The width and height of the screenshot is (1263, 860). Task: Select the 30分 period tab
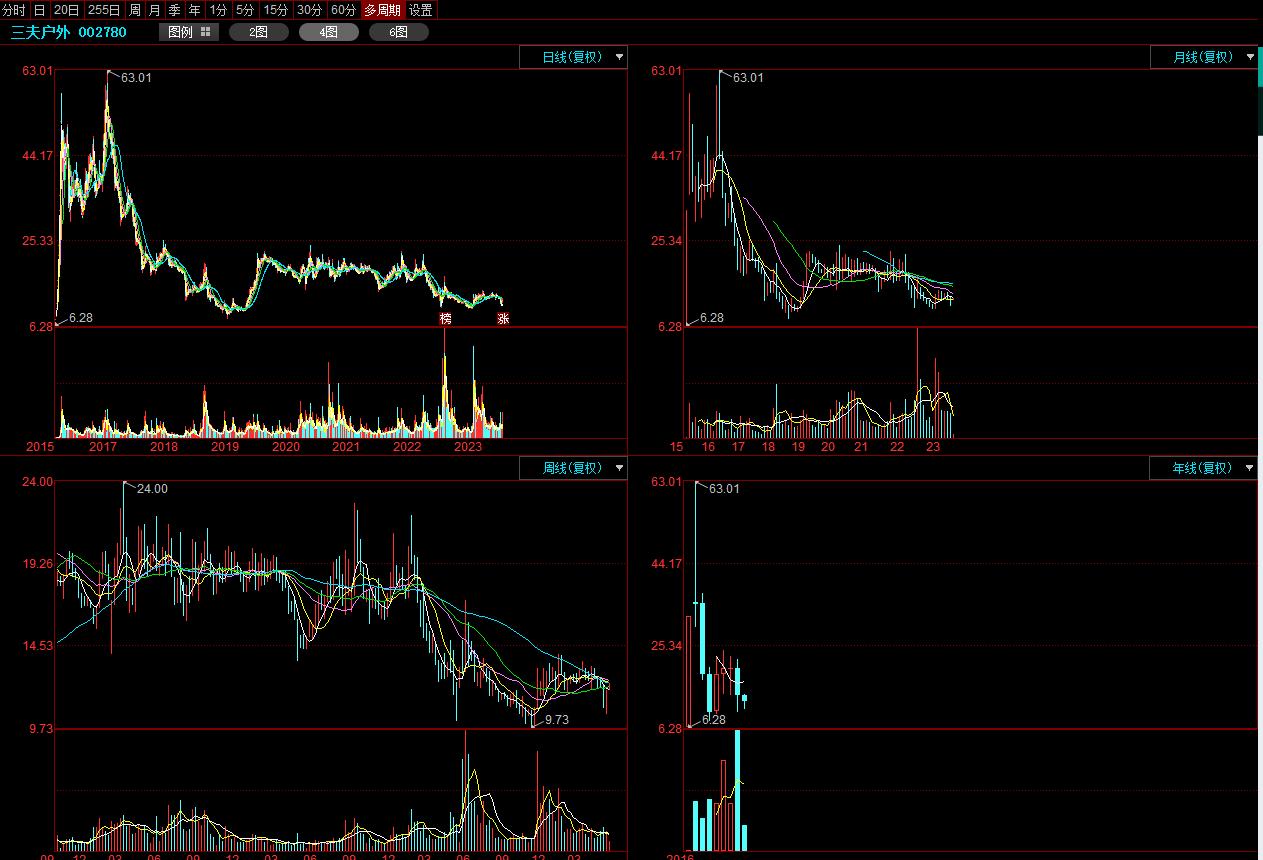pos(310,10)
